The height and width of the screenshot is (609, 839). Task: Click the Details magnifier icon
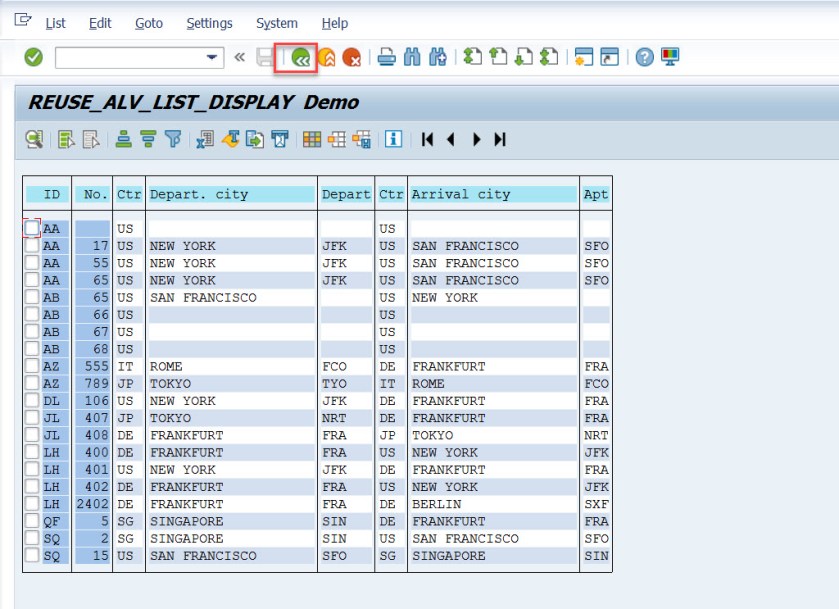(x=34, y=139)
